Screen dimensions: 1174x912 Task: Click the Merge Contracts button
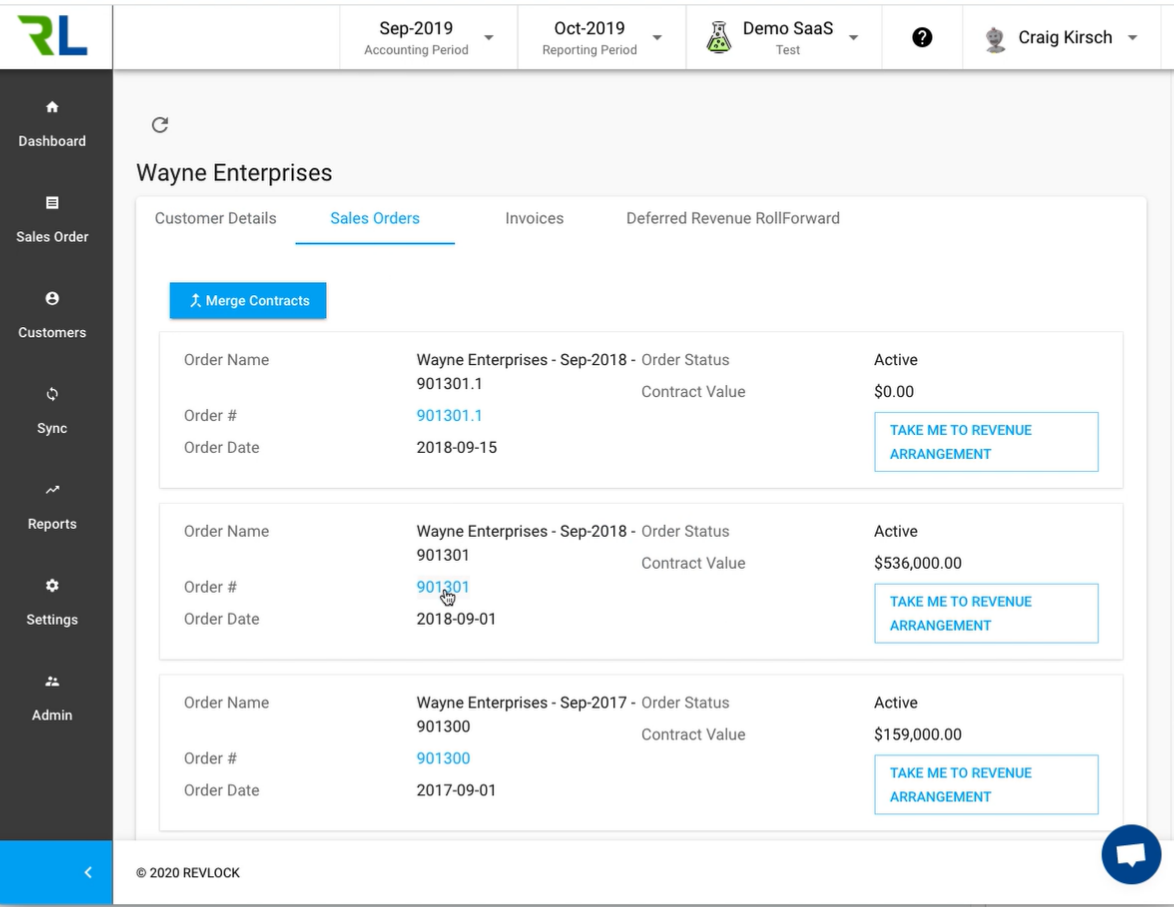click(247, 300)
